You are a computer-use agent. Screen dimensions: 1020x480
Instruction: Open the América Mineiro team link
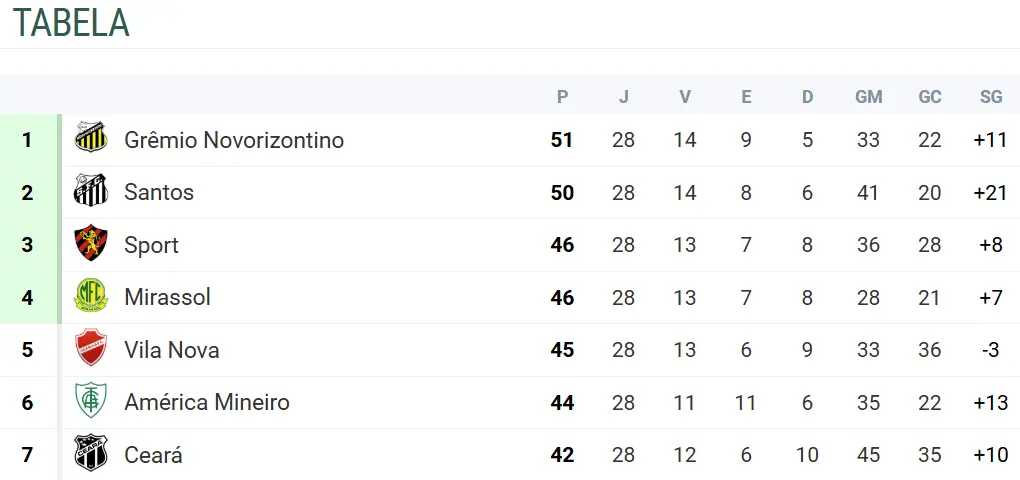[206, 402]
